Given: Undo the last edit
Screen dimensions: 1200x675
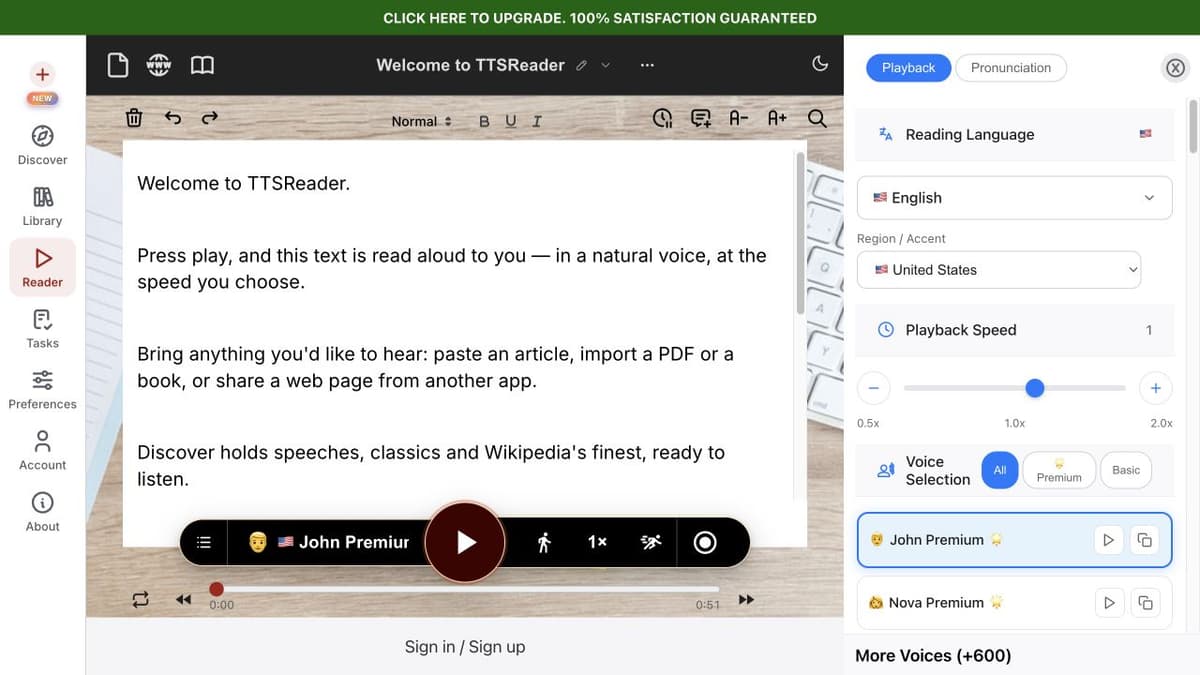Looking at the screenshot, I should (x=173, y=118).
